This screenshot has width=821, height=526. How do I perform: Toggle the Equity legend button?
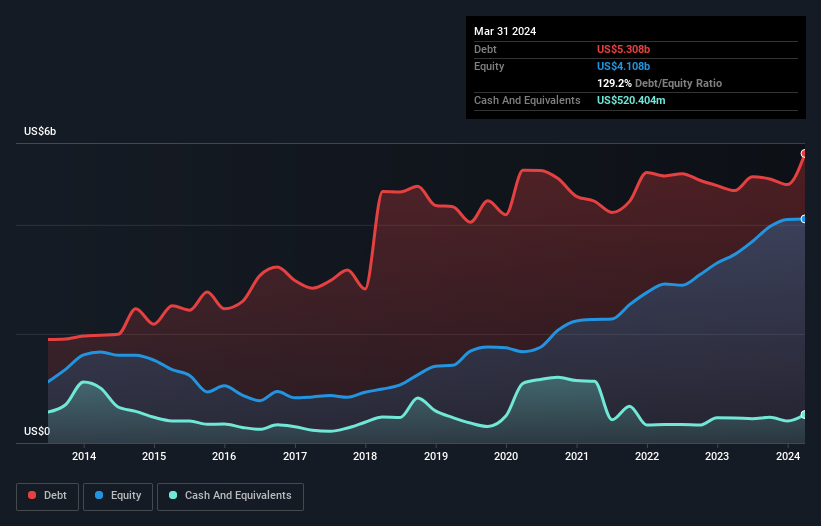118,496
